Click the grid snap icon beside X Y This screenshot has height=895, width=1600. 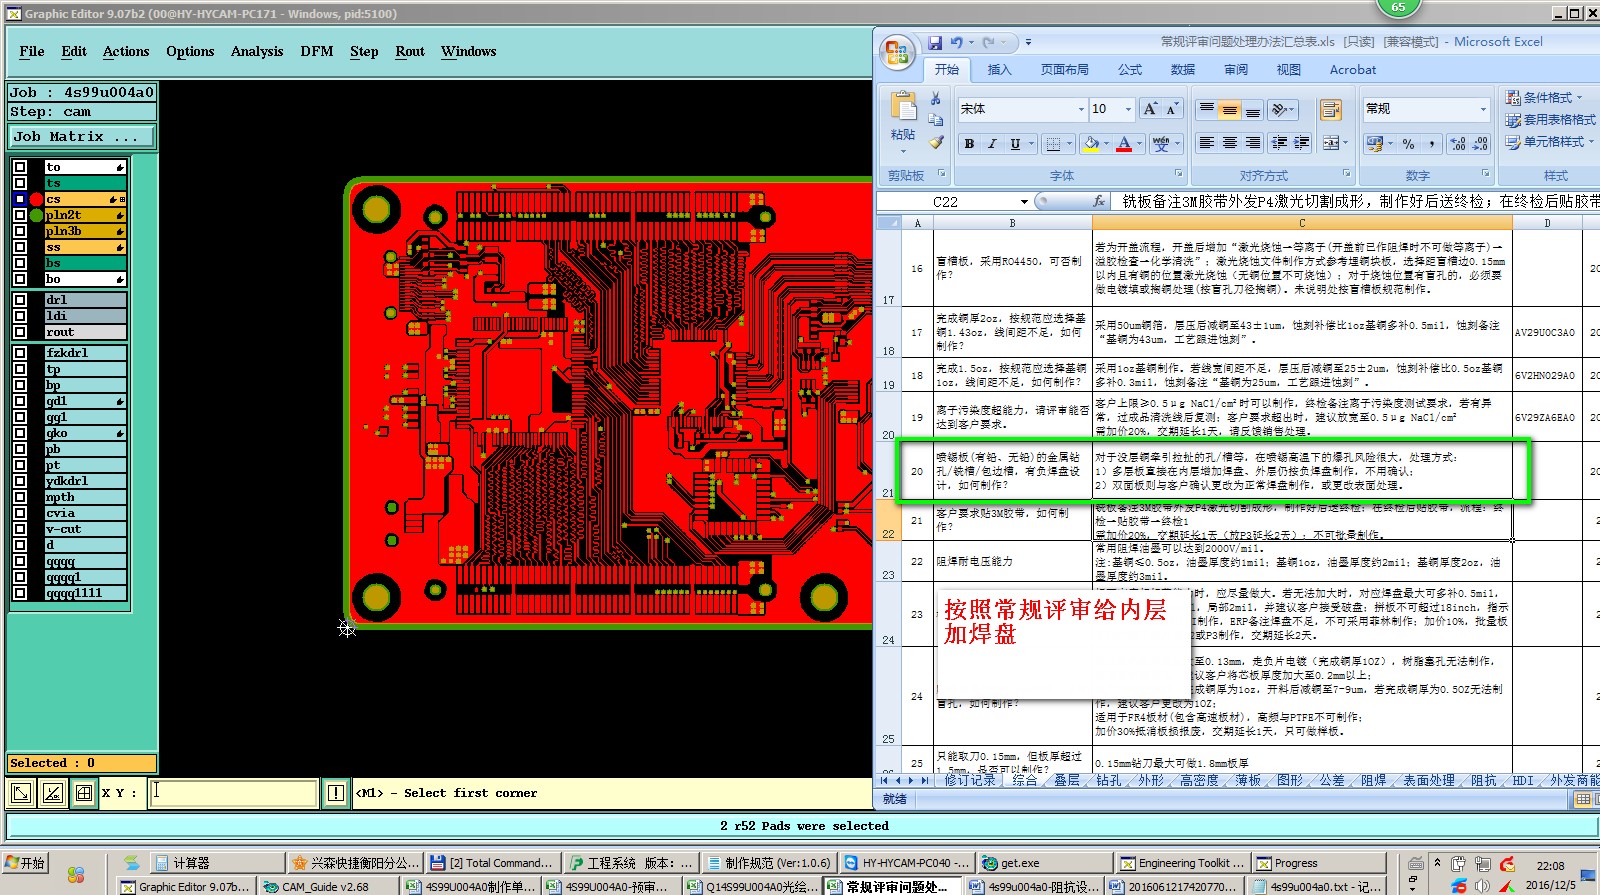pos(85,793)
